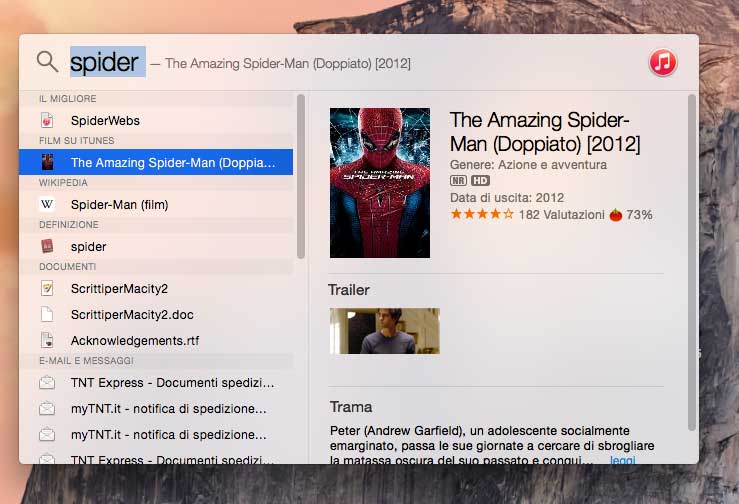Click the E-MAIL E MESSAGGI section header
Viewport: 739px width, 504px height.
tap(86, 360)
